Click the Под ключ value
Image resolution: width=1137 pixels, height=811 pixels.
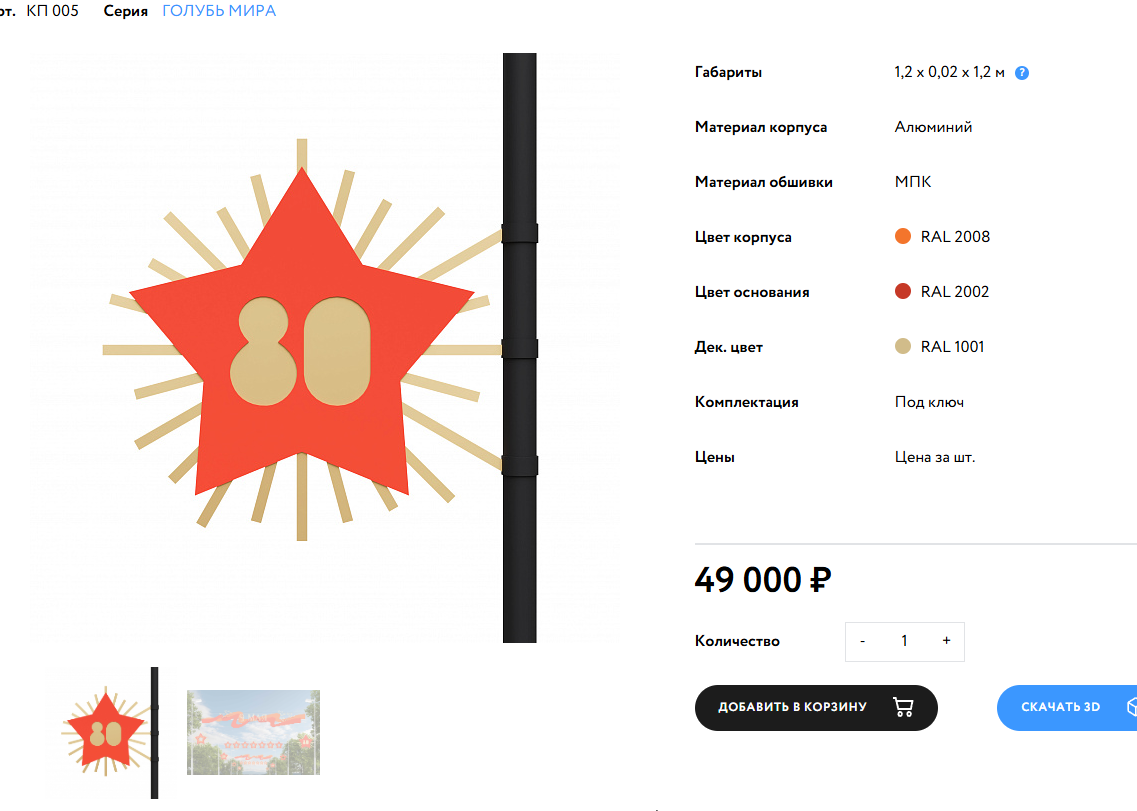pos(929,402)
